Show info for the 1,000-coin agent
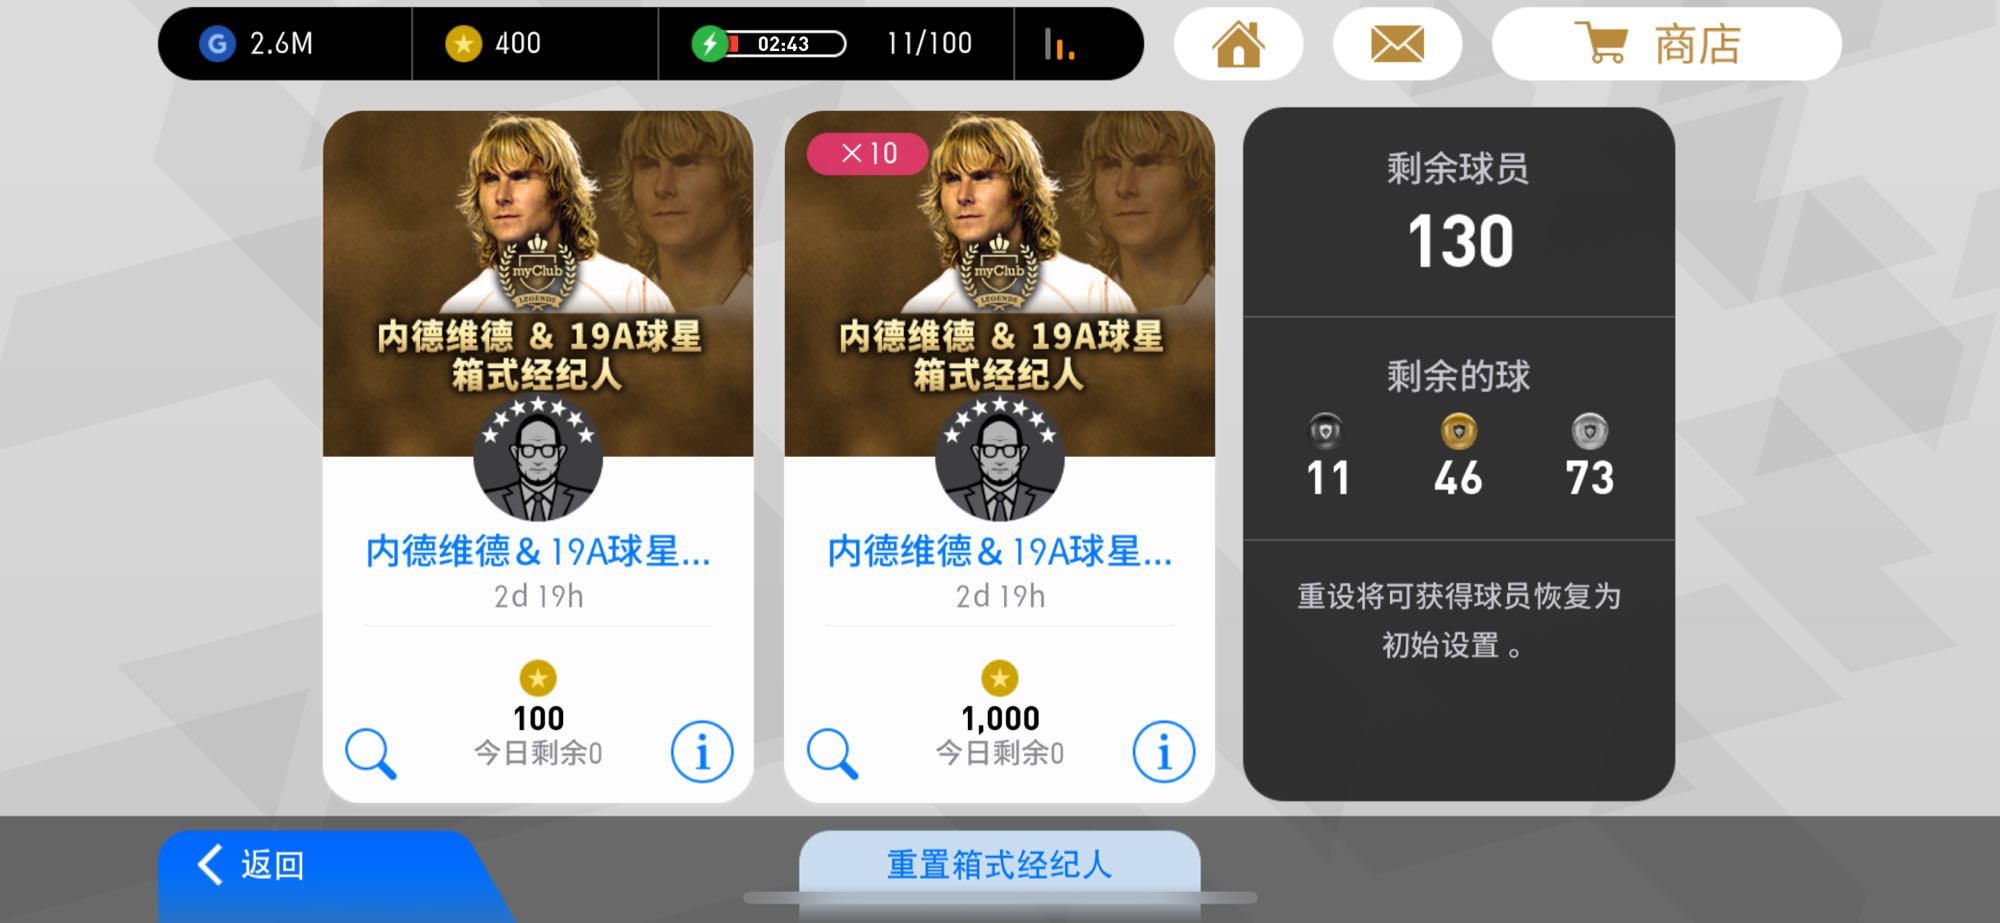Screen dimensions: 2000x923 pos(1164,752)
